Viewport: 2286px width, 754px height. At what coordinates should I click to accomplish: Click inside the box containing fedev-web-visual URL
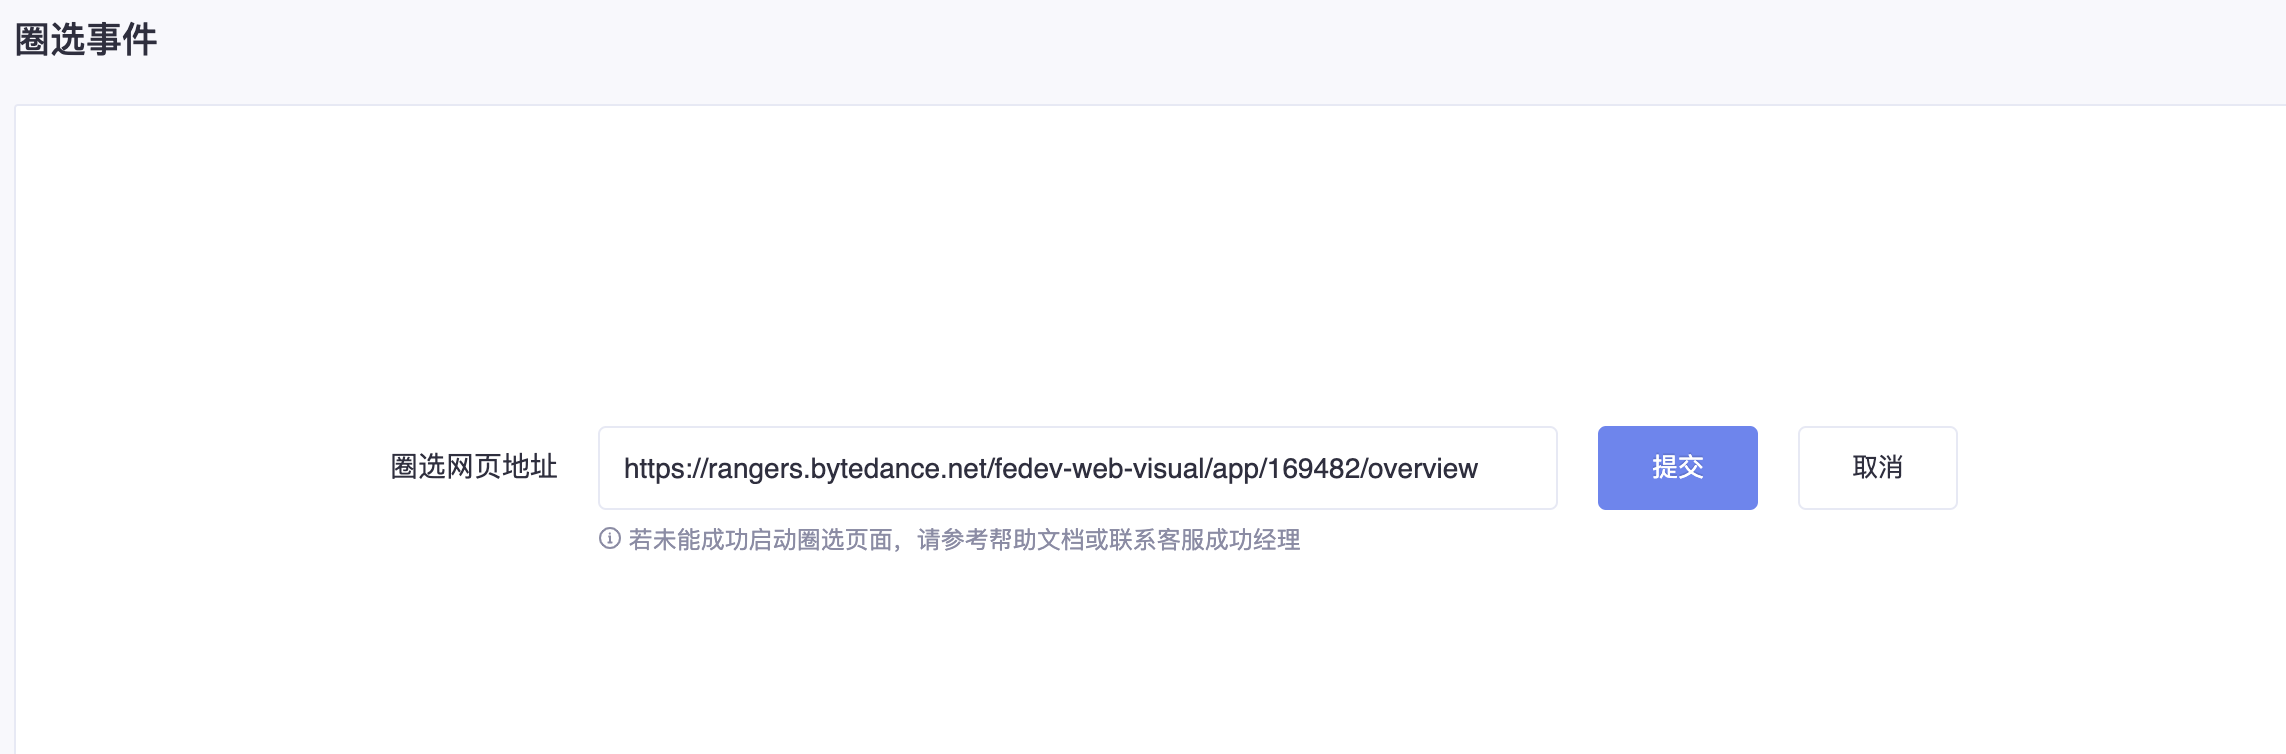pos(1077,468)
